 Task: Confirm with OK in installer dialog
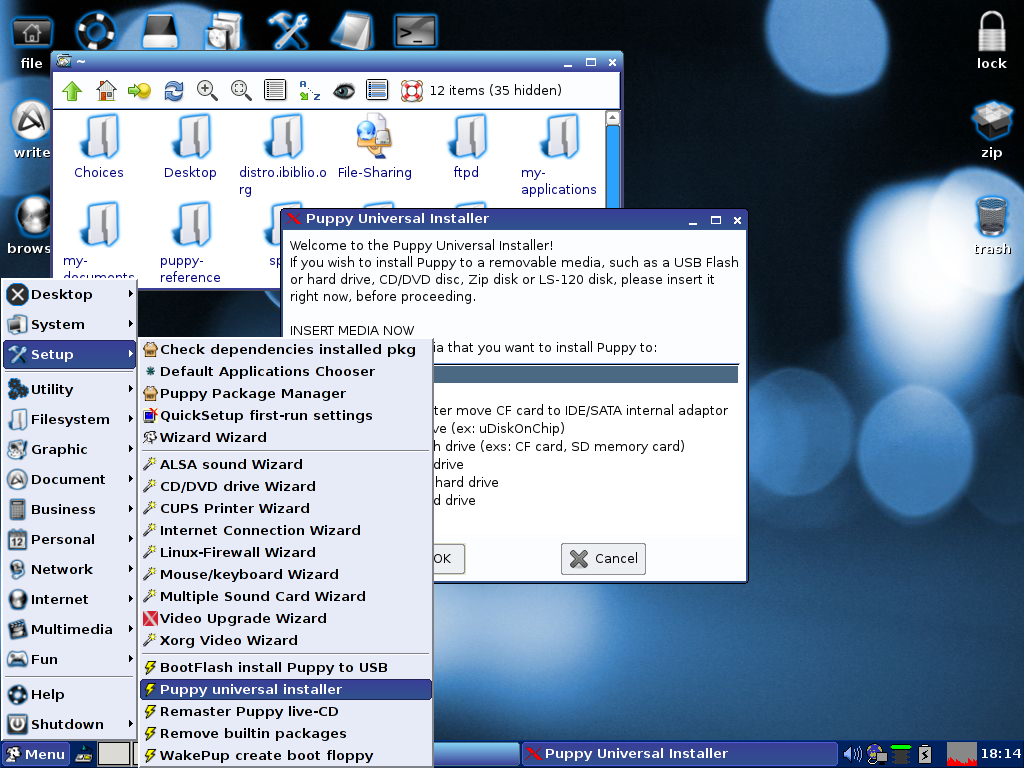[448, 559]
